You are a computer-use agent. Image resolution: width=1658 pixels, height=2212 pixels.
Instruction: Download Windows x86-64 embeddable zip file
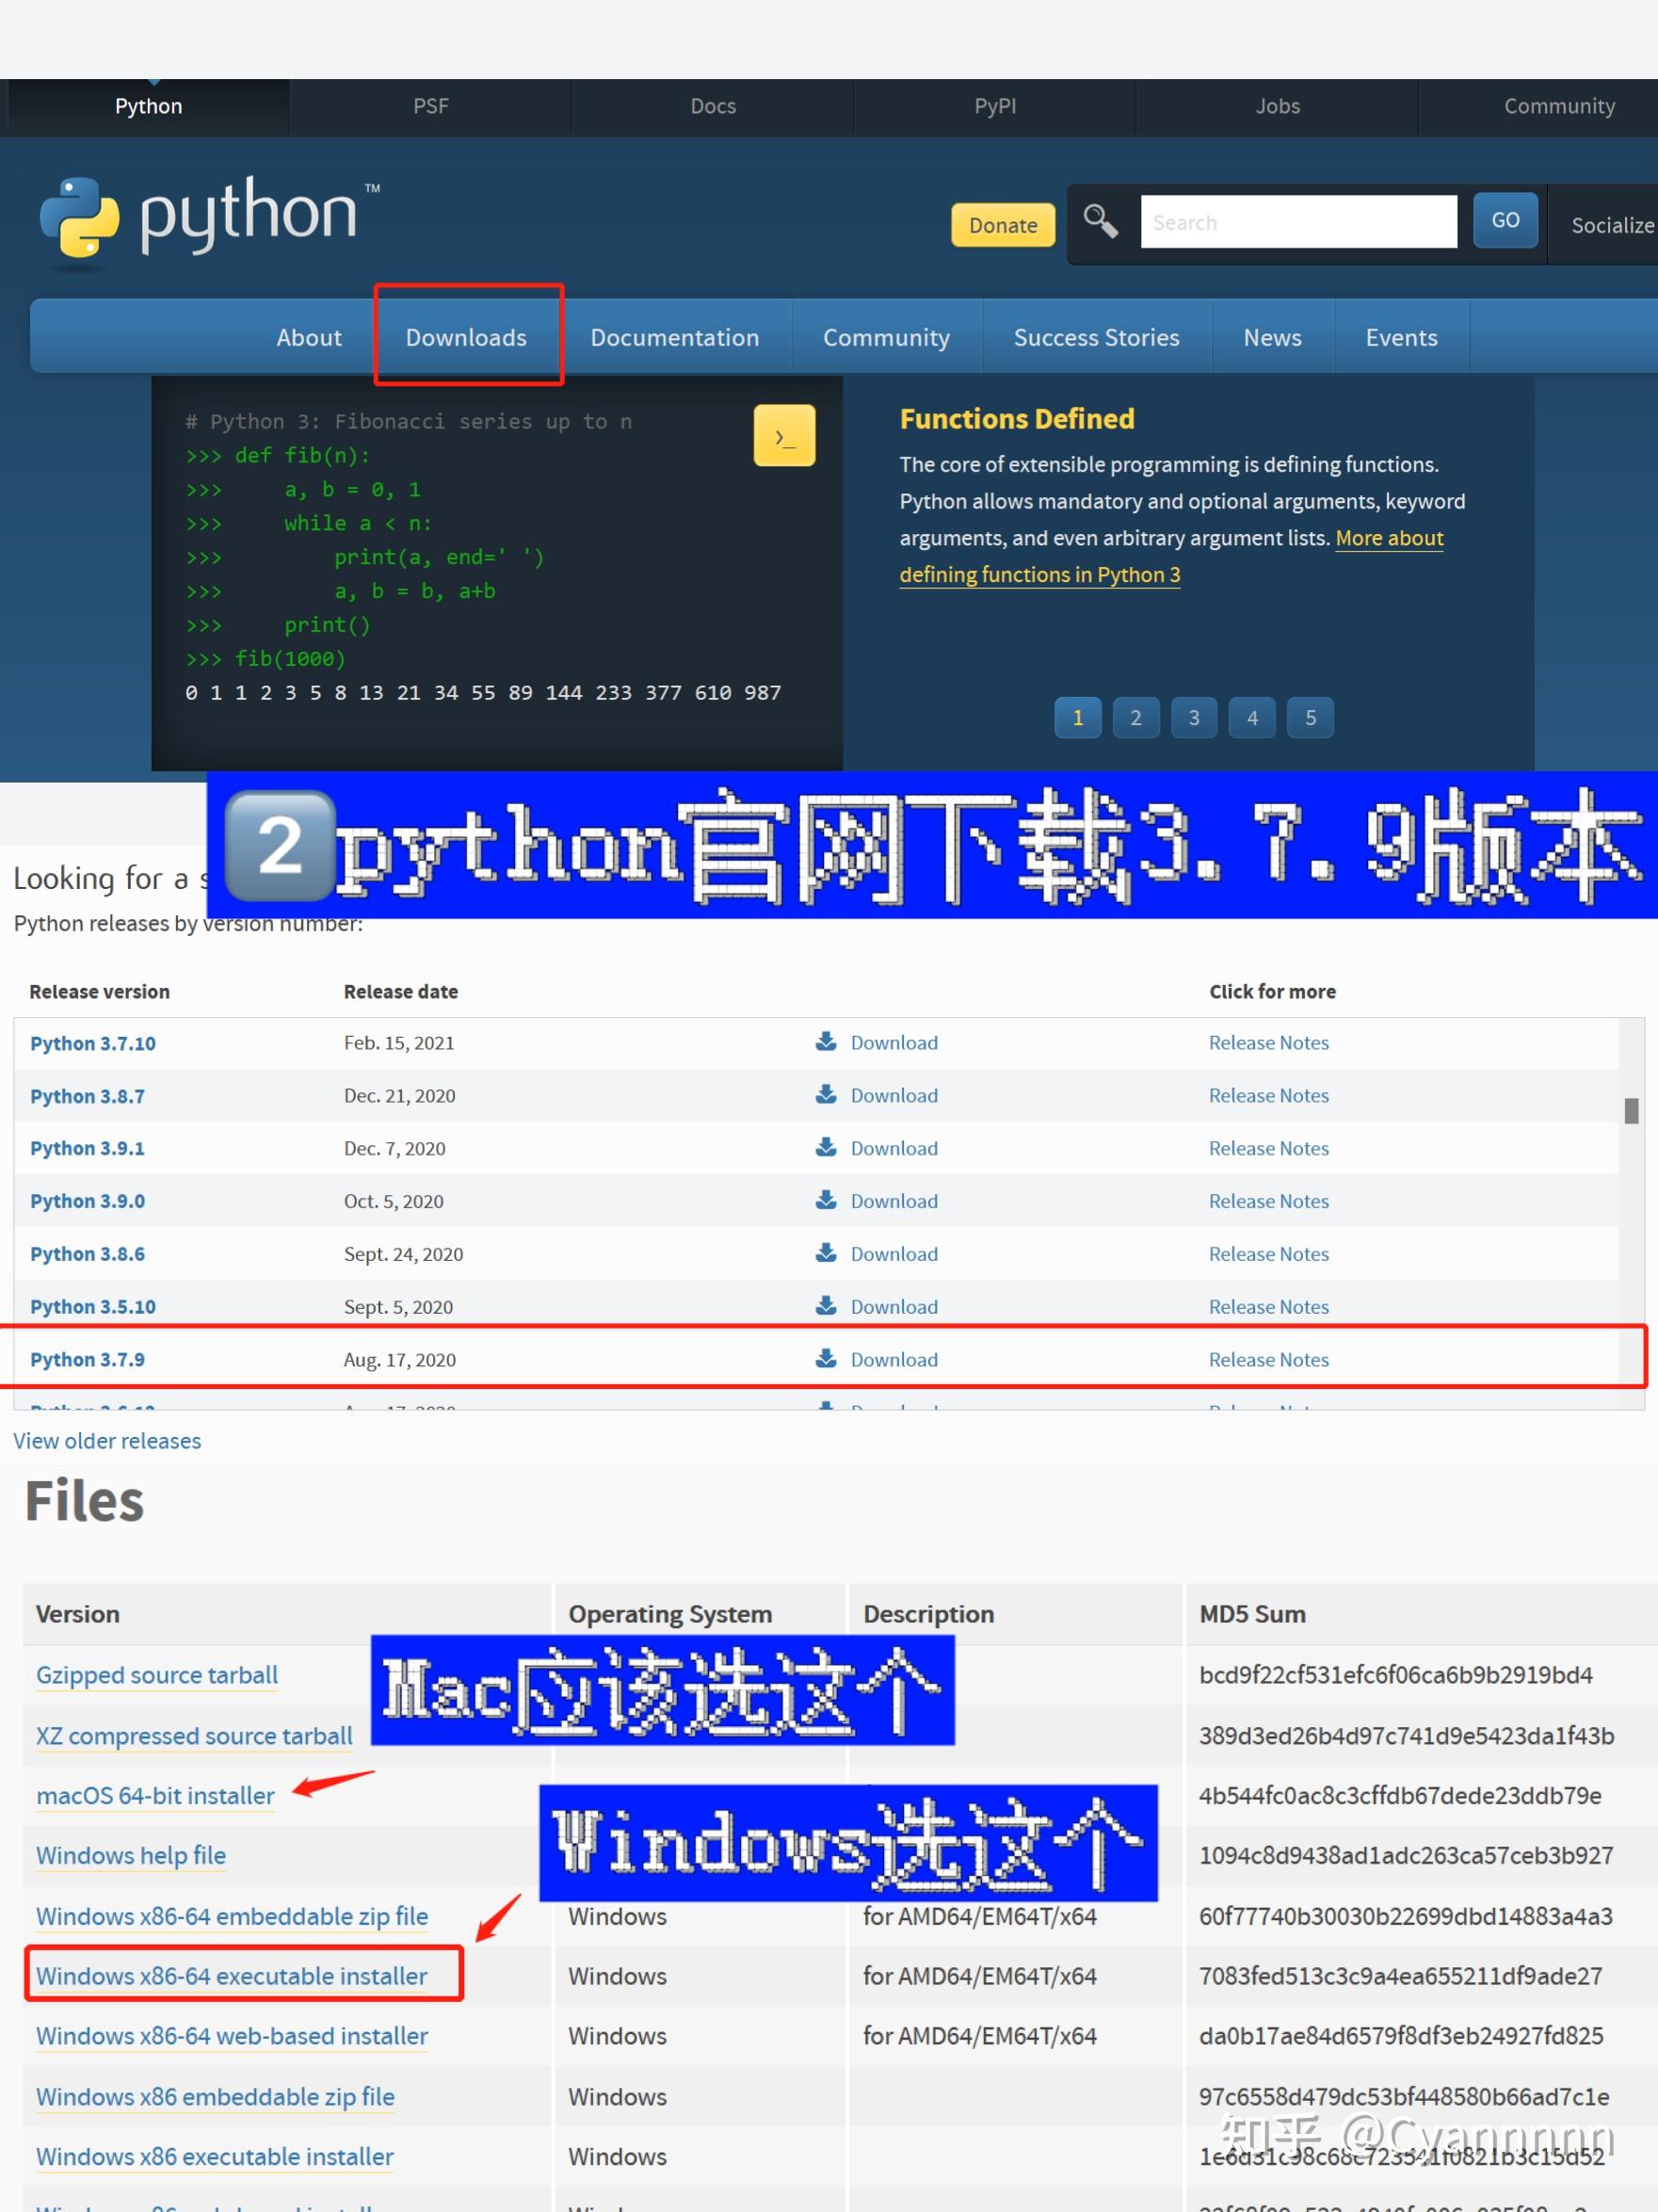click(x=232, y=1916)
